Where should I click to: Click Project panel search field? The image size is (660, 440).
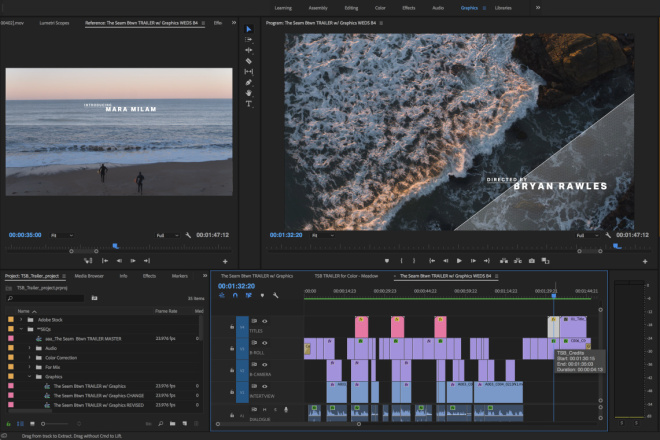(45, 298)
